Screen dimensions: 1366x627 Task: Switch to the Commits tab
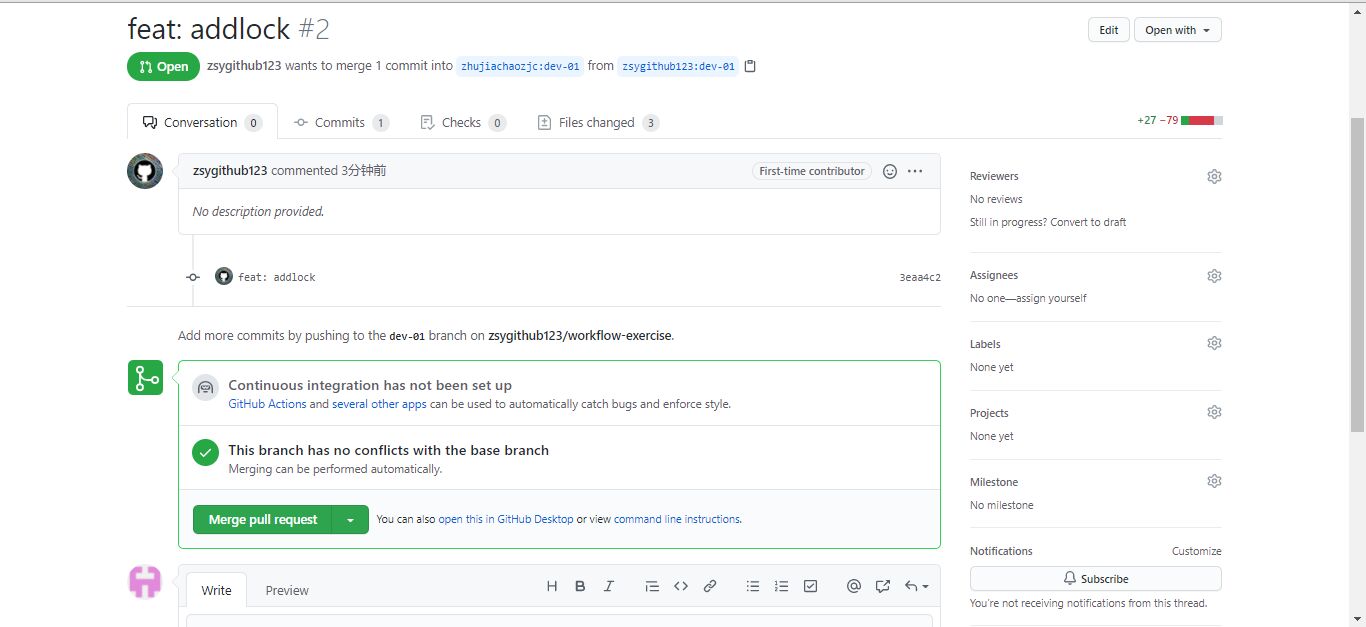[341, 122]
